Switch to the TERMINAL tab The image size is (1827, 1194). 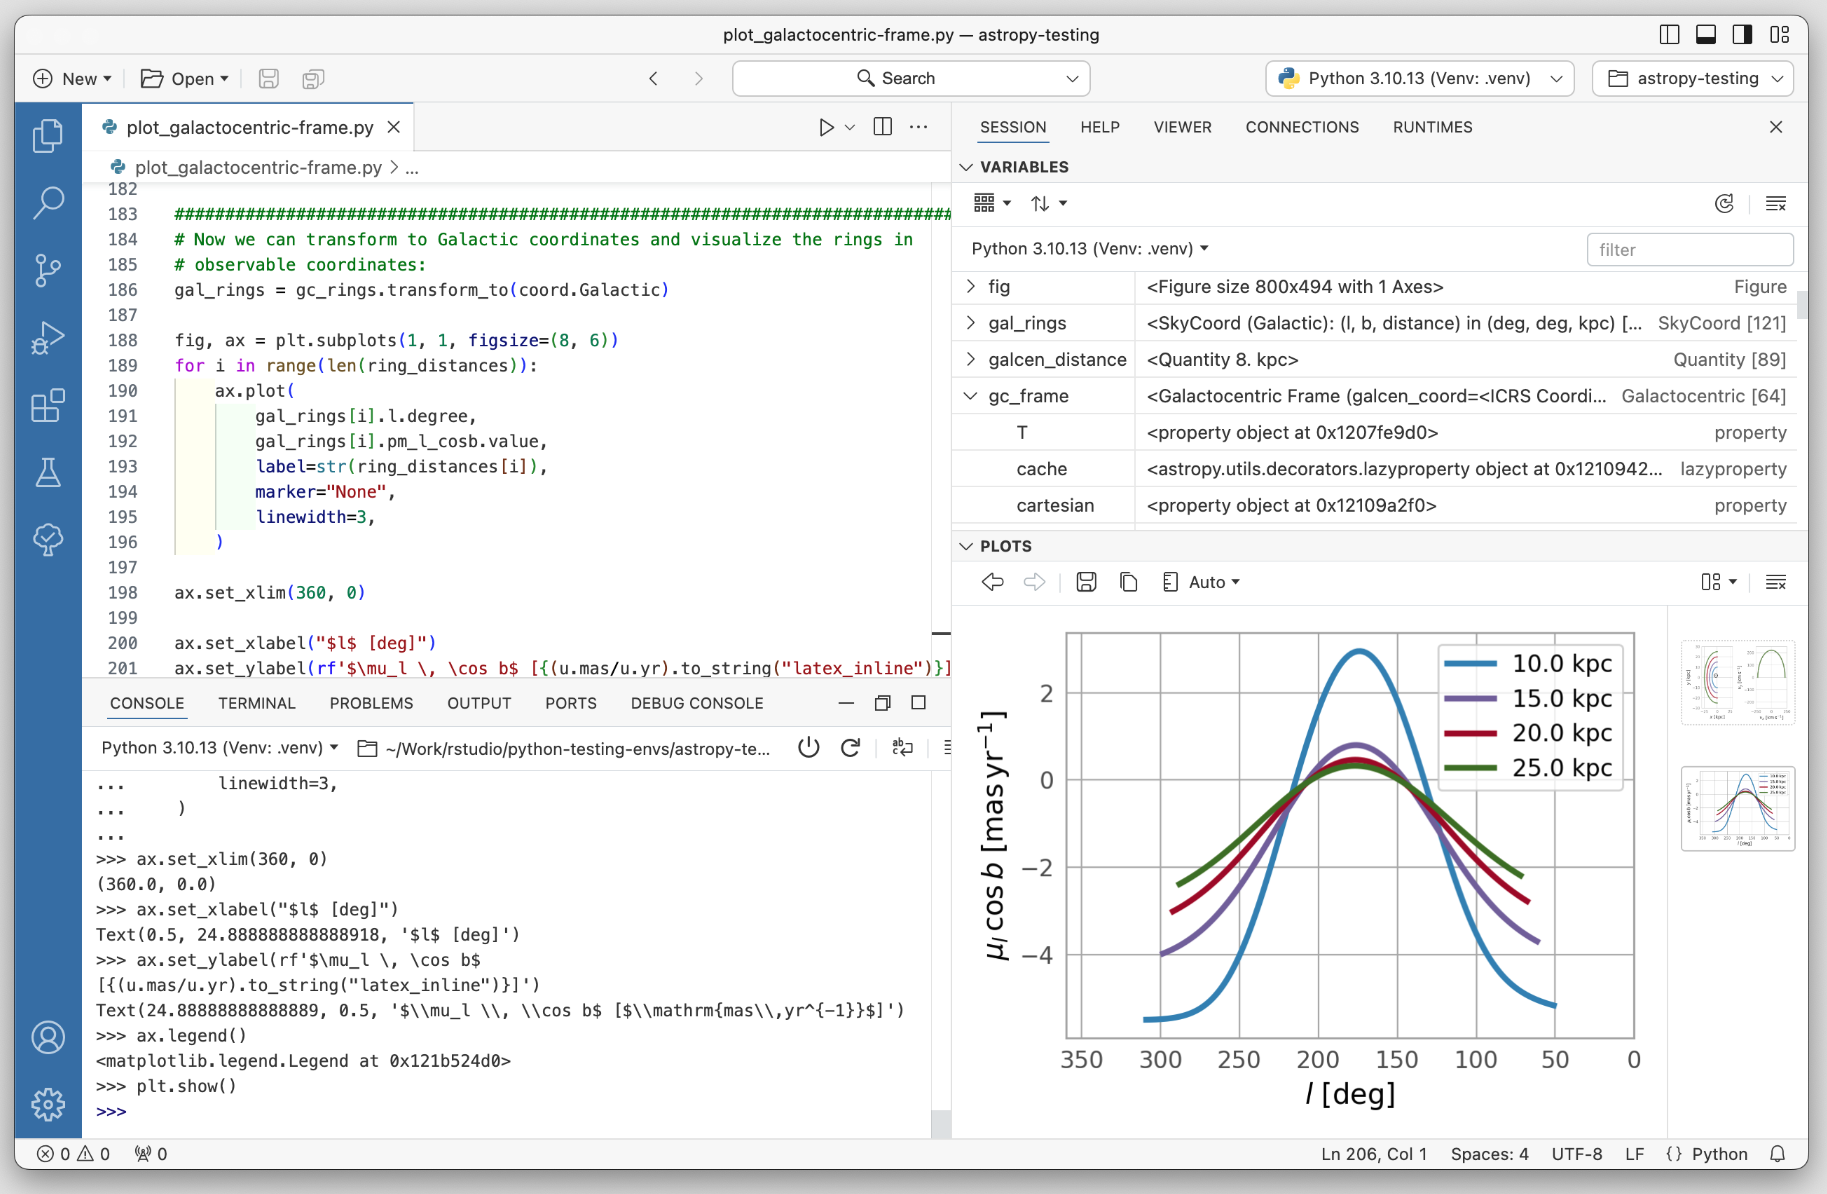[x=257, y=703]
